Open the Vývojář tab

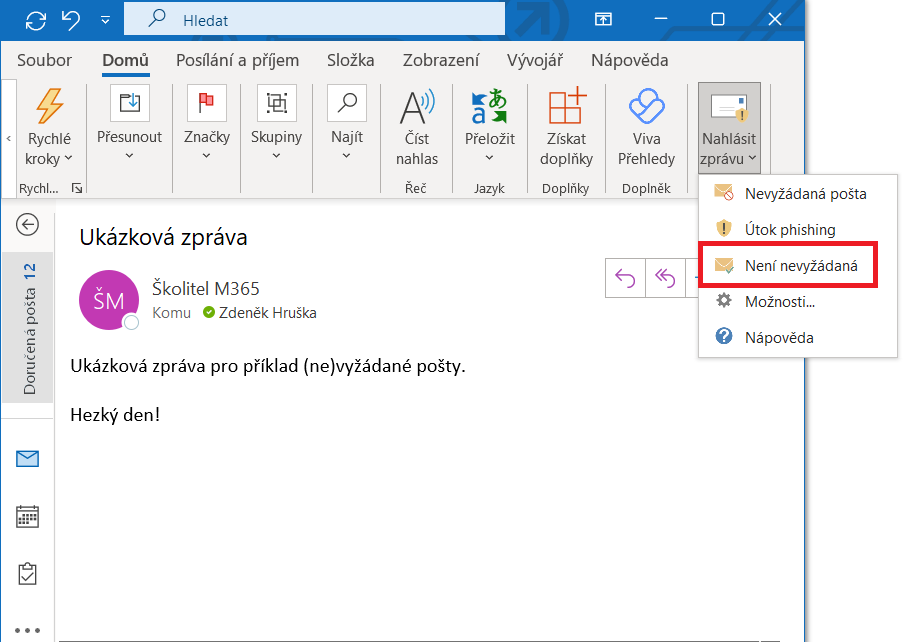[x=535, y=60]
